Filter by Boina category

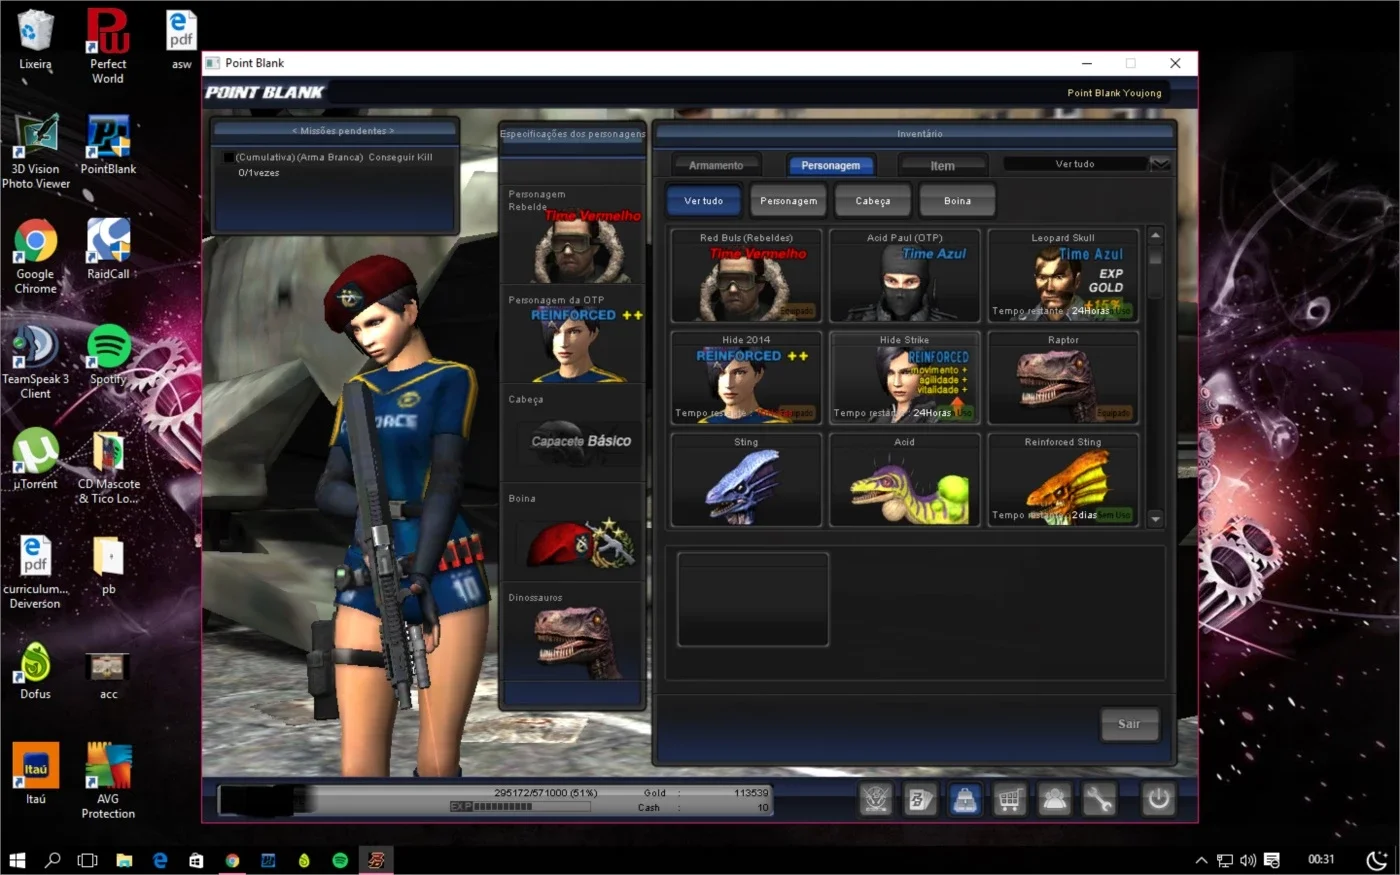pyautogui.click(x=957, y=201)
